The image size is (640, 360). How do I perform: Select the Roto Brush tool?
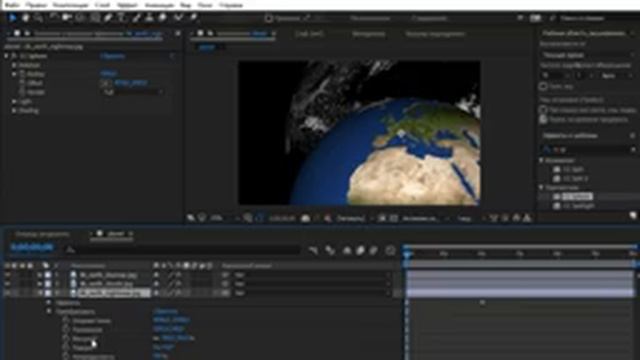tap(178, 18)
